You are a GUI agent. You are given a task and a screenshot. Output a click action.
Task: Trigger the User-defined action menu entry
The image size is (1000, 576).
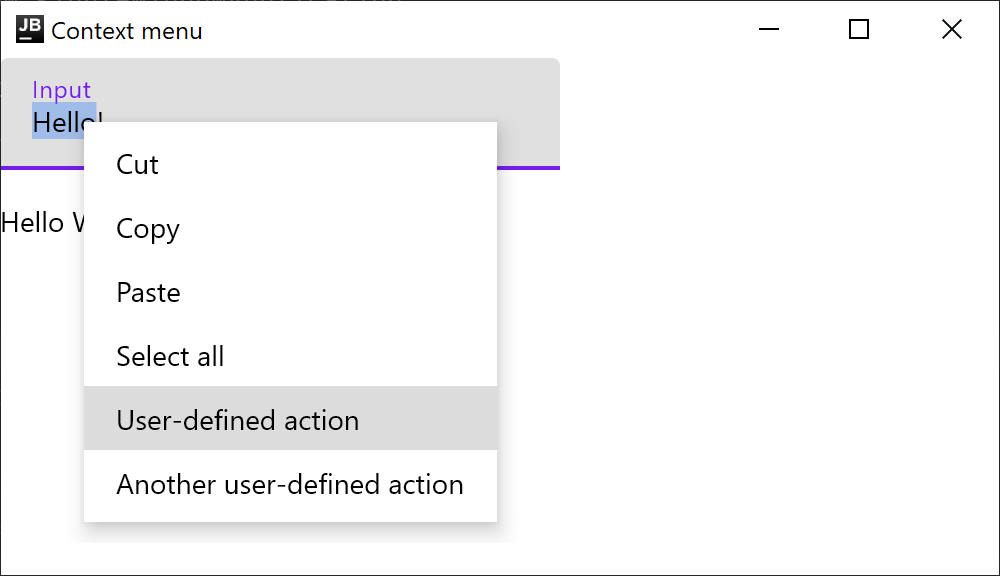pos(237,420)
